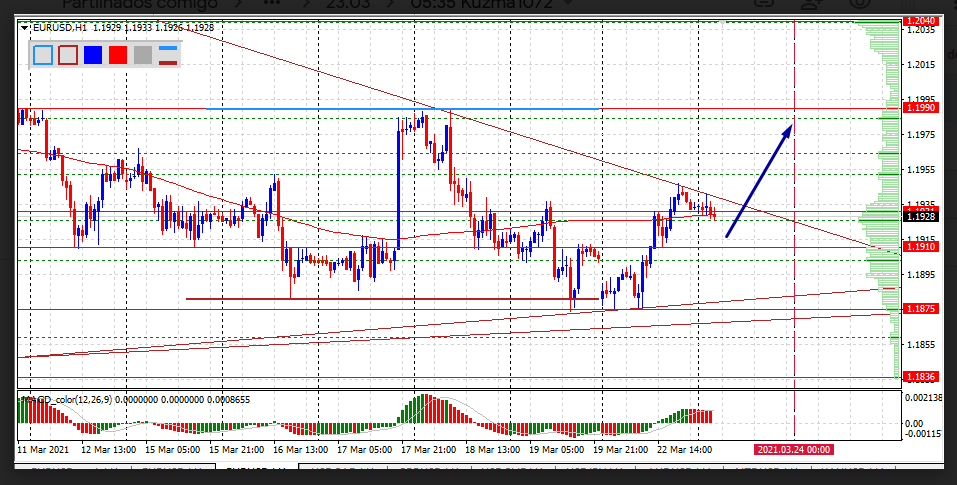This screenshot has width=957, height=485.
Task: Click the blue and red lines icon
Action: (x=168, y=55)
